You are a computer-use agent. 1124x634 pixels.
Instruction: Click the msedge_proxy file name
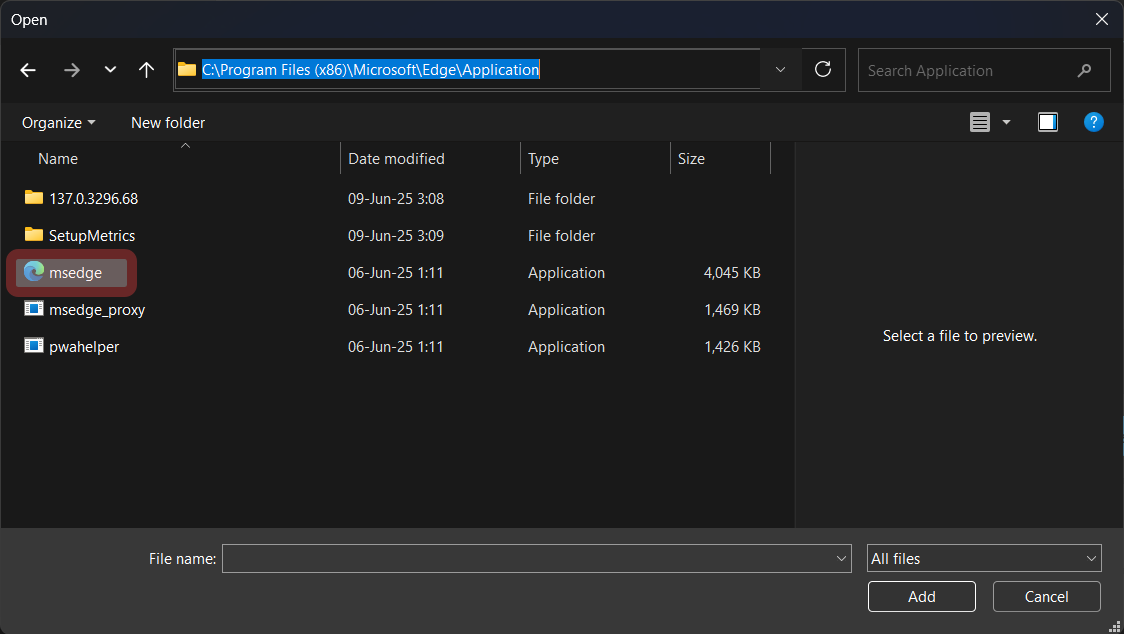pyautogui.click(x=97, y=311)
